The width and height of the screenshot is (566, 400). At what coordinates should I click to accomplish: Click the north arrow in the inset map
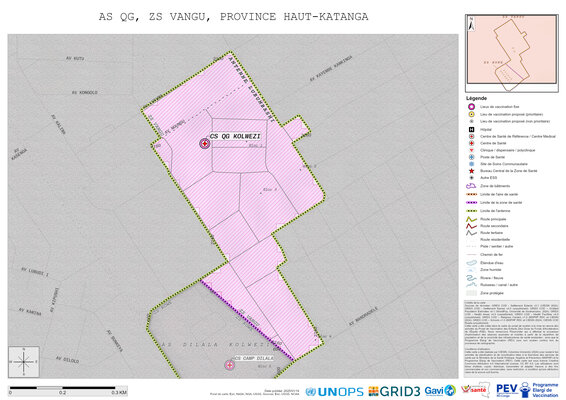point(471,24)
